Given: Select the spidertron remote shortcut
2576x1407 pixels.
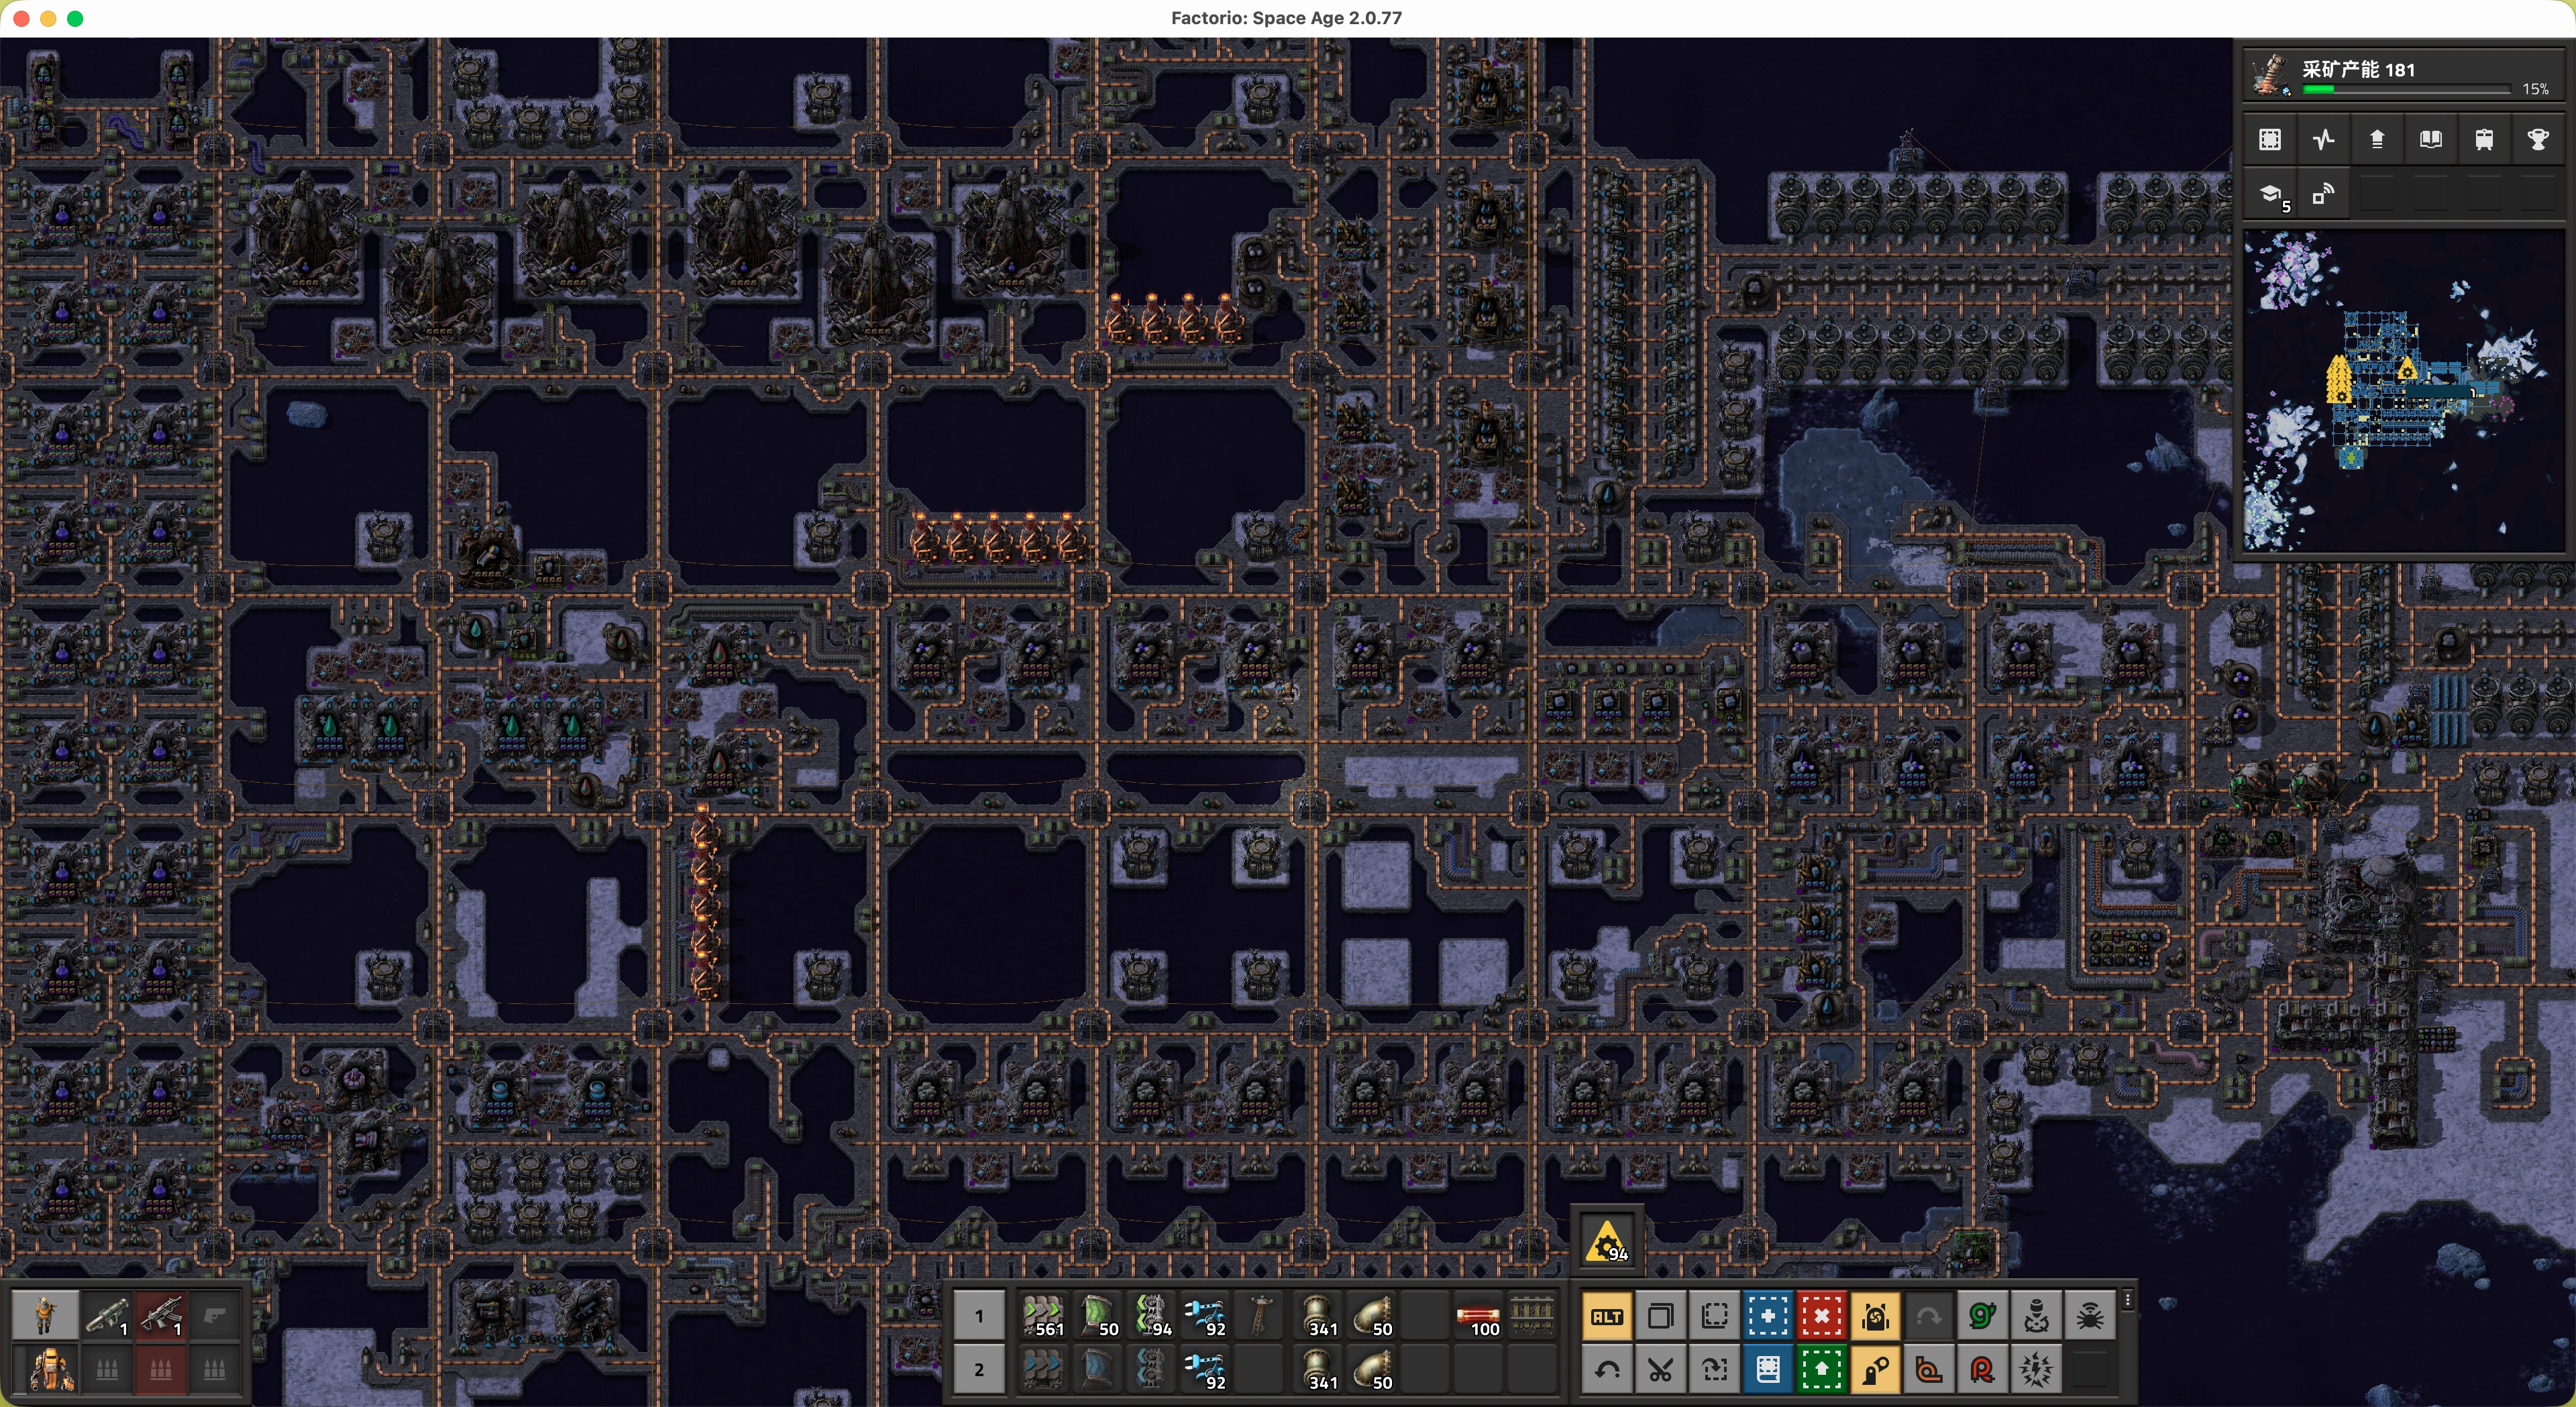Looking at the screenshot, I should coord(2089,1316).
